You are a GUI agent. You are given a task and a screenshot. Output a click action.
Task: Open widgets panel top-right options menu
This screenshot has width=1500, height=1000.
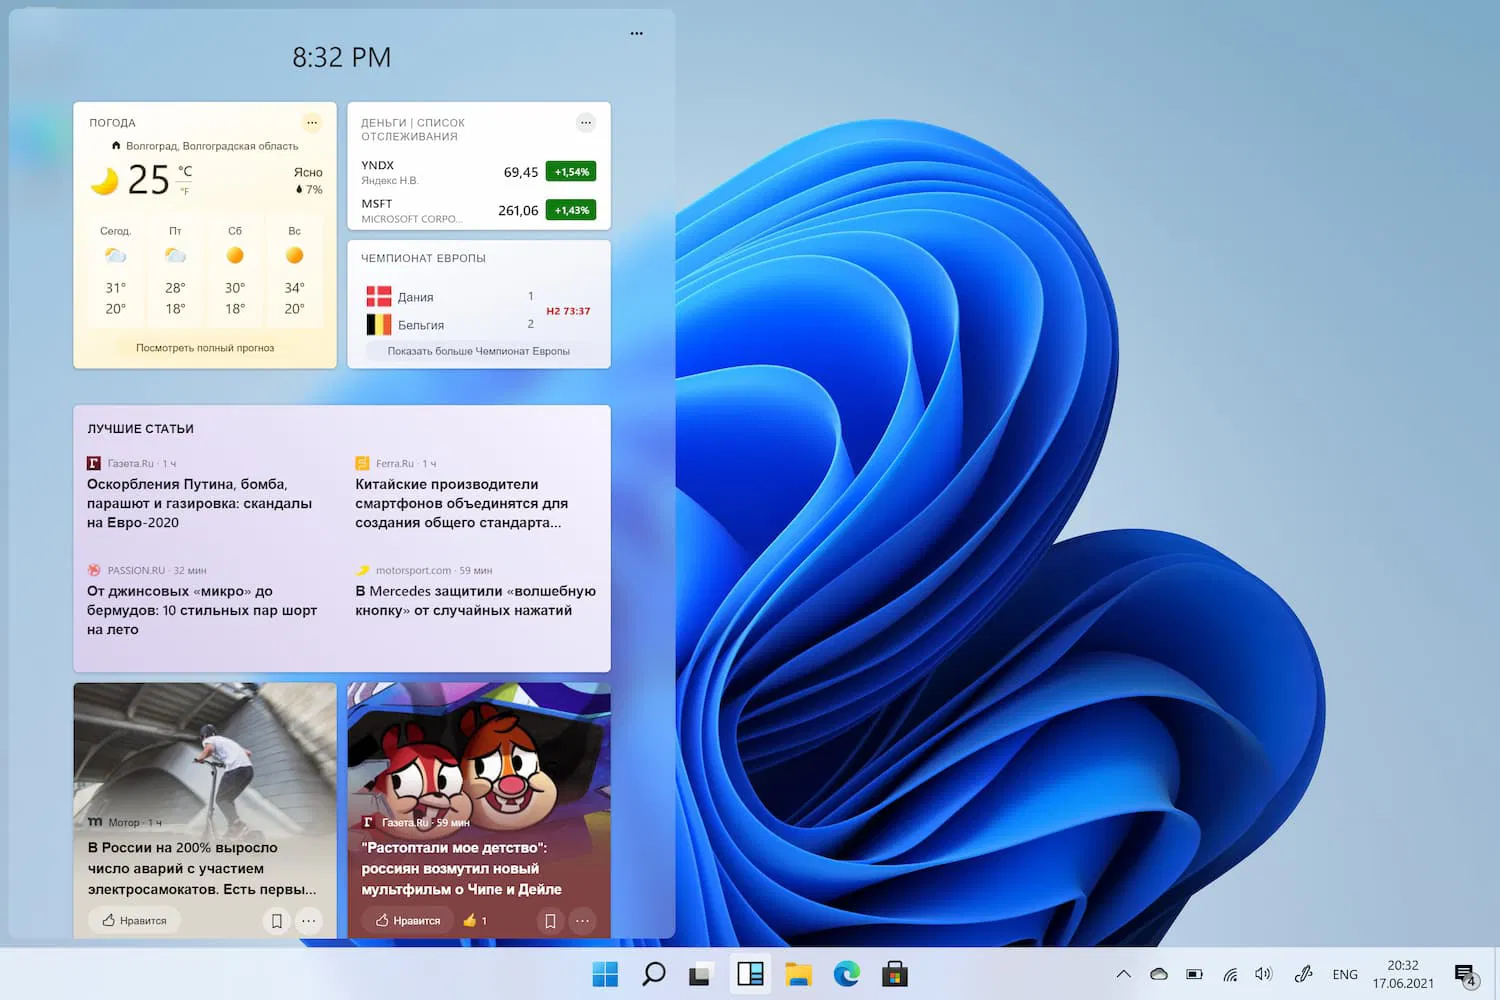click(x=636, y=34)
